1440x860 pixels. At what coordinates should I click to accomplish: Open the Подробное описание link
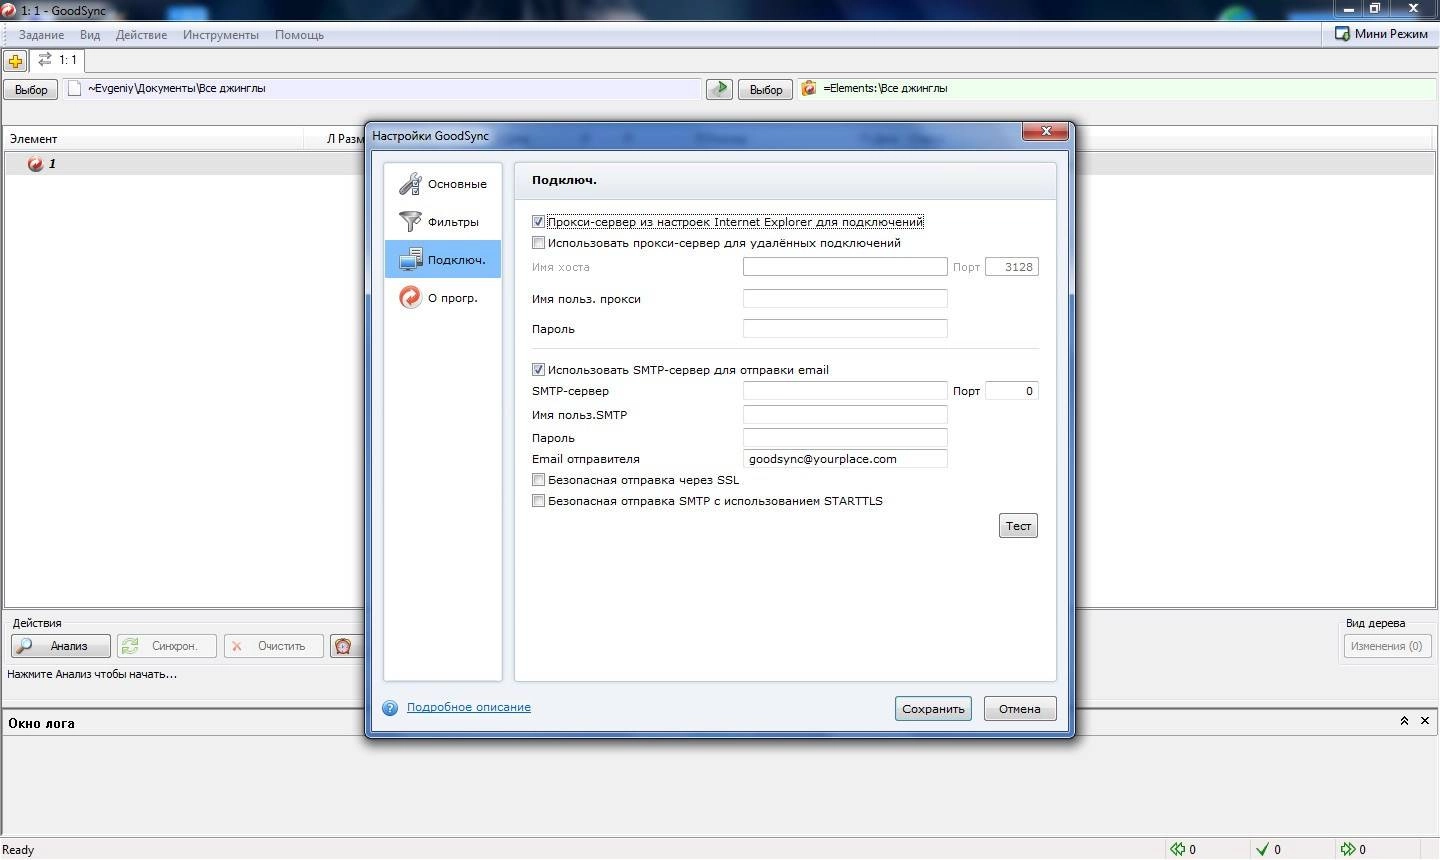[x=469, y=707]
